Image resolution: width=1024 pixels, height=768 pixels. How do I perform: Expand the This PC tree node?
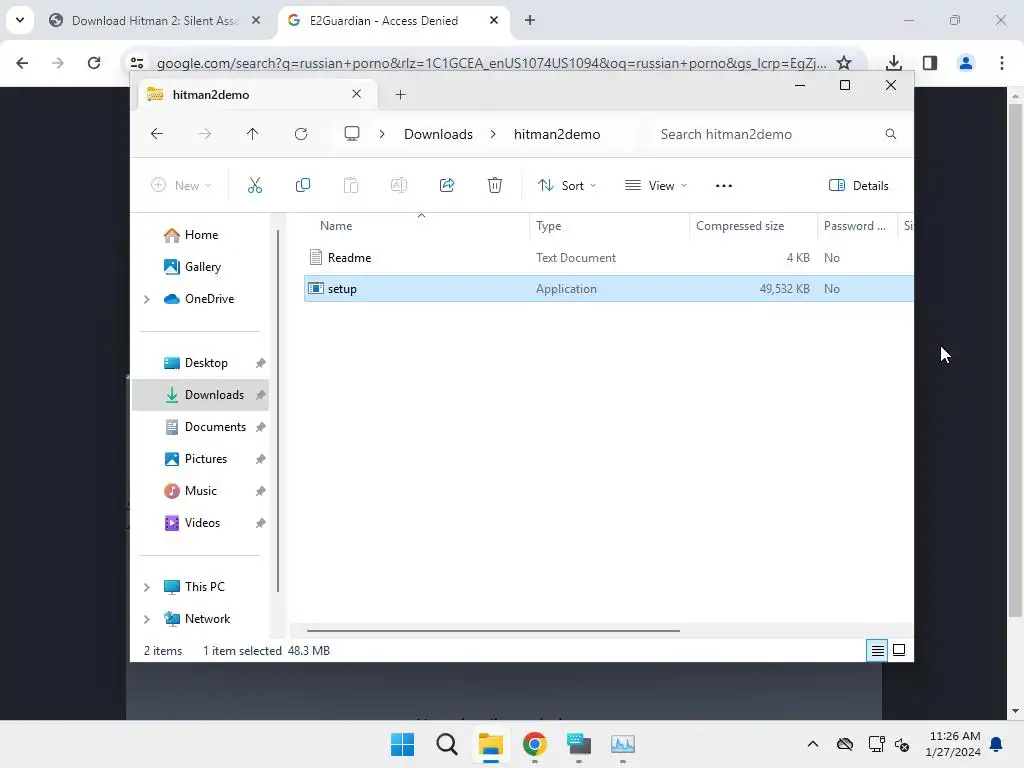[x=146, y=587]
